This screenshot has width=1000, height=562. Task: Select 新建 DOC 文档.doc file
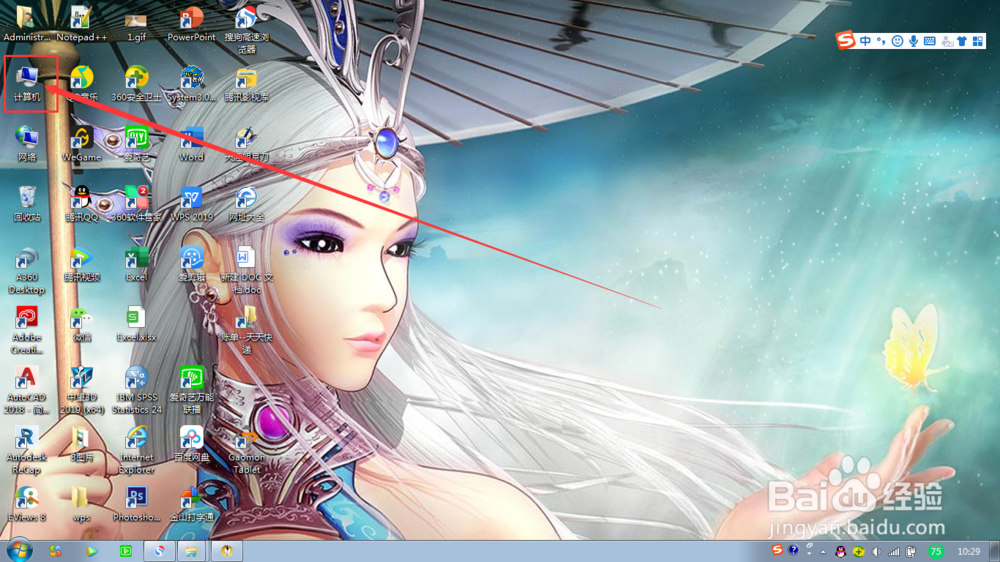246,270
